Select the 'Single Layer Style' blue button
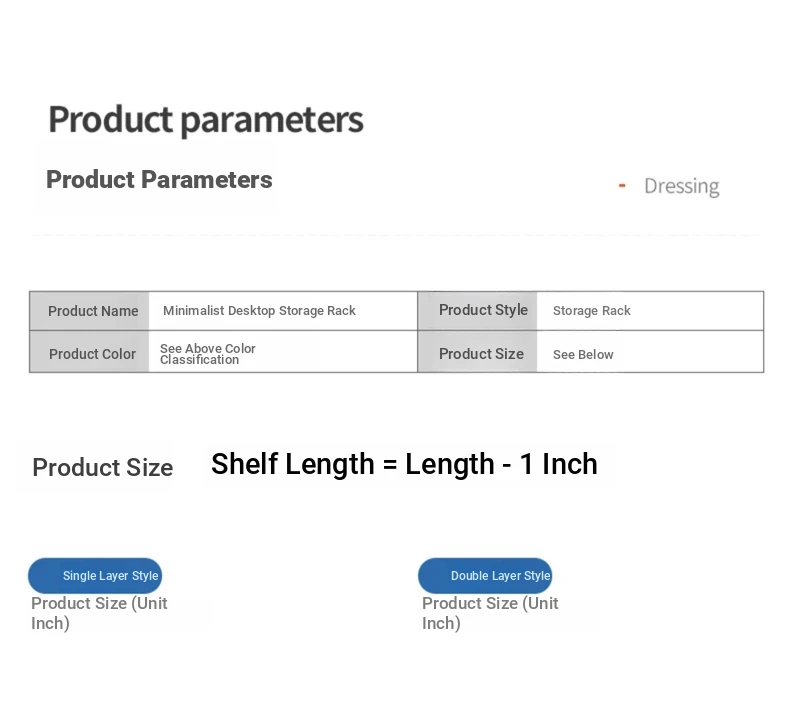 click(95, 576)
